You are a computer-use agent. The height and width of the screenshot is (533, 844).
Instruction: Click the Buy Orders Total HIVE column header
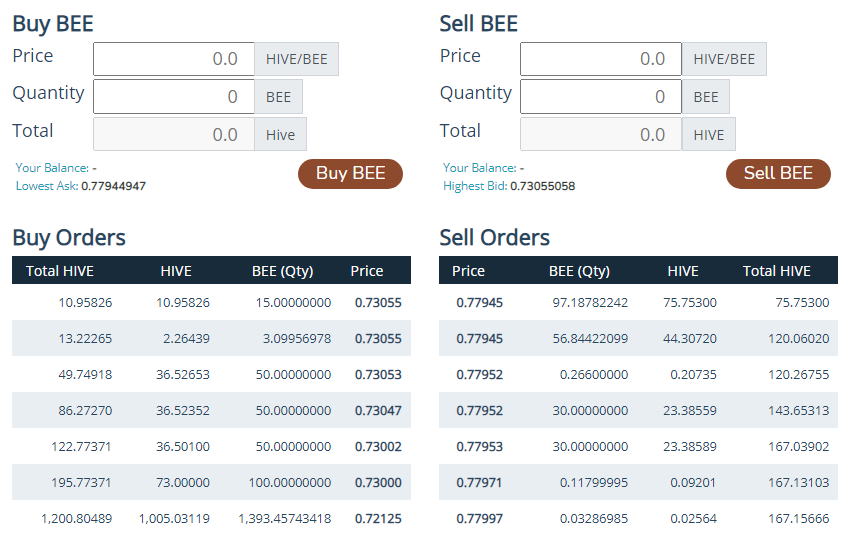point(60,271)
